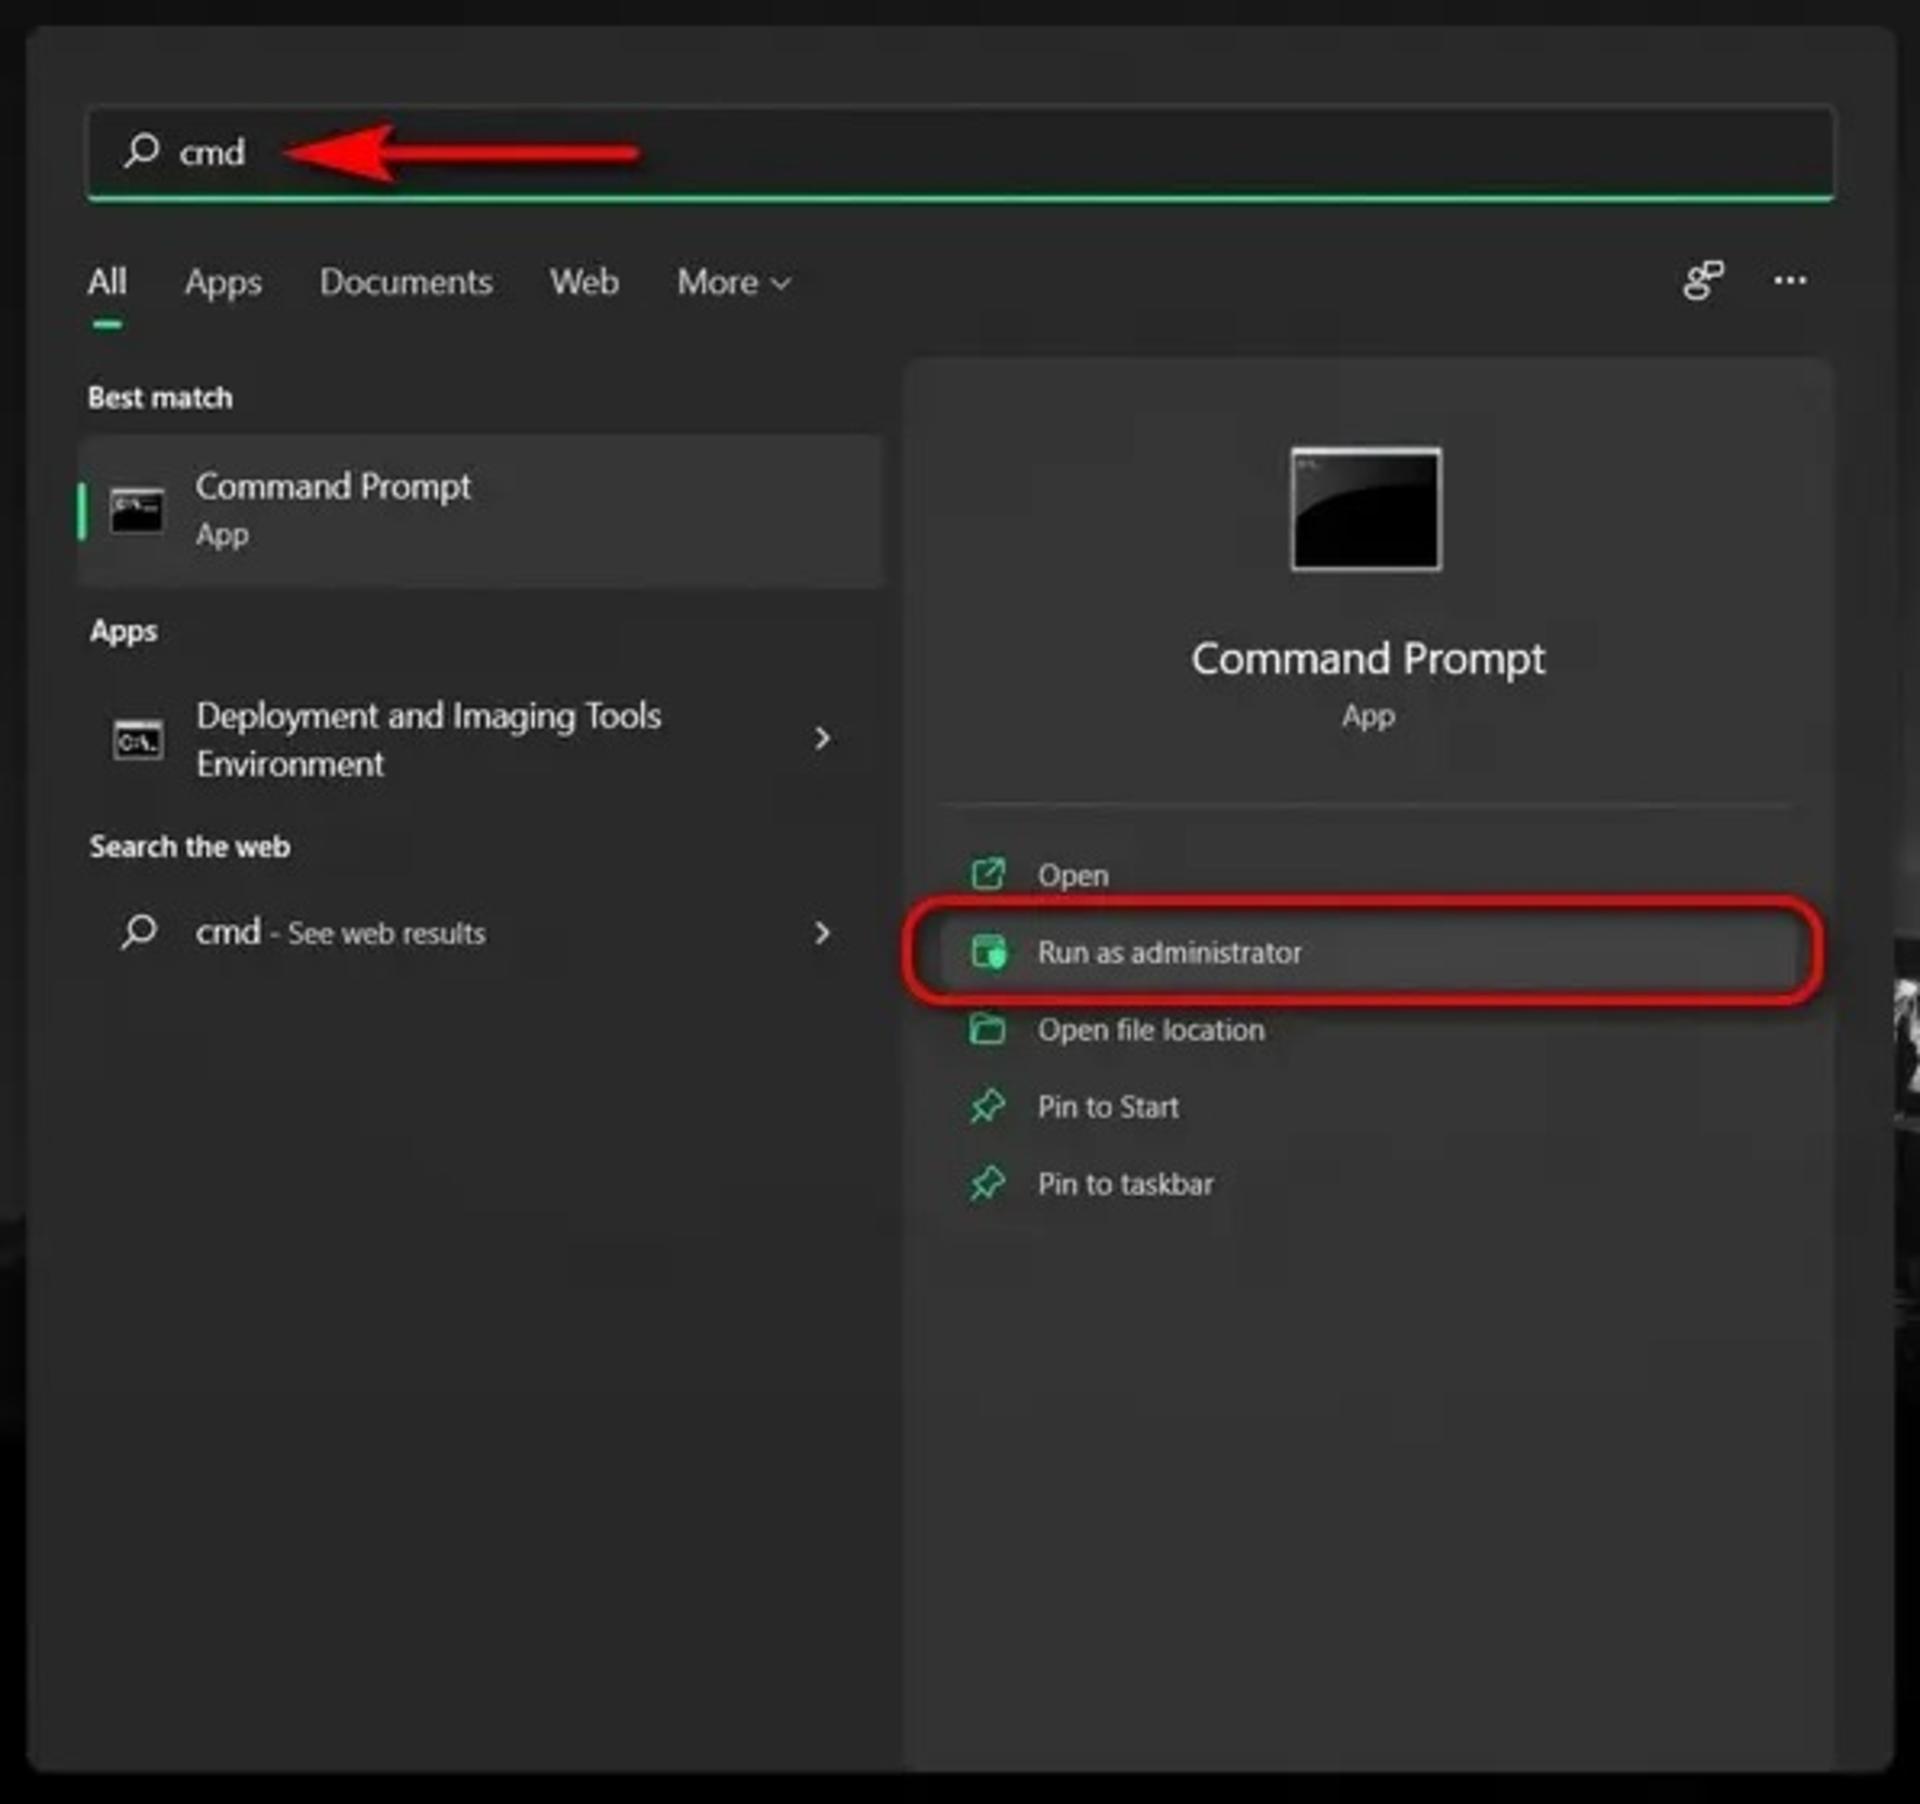1920x1804 pixels.
Task: Click the Pin to Start pin icon
Action: (x=988, y=1106)
